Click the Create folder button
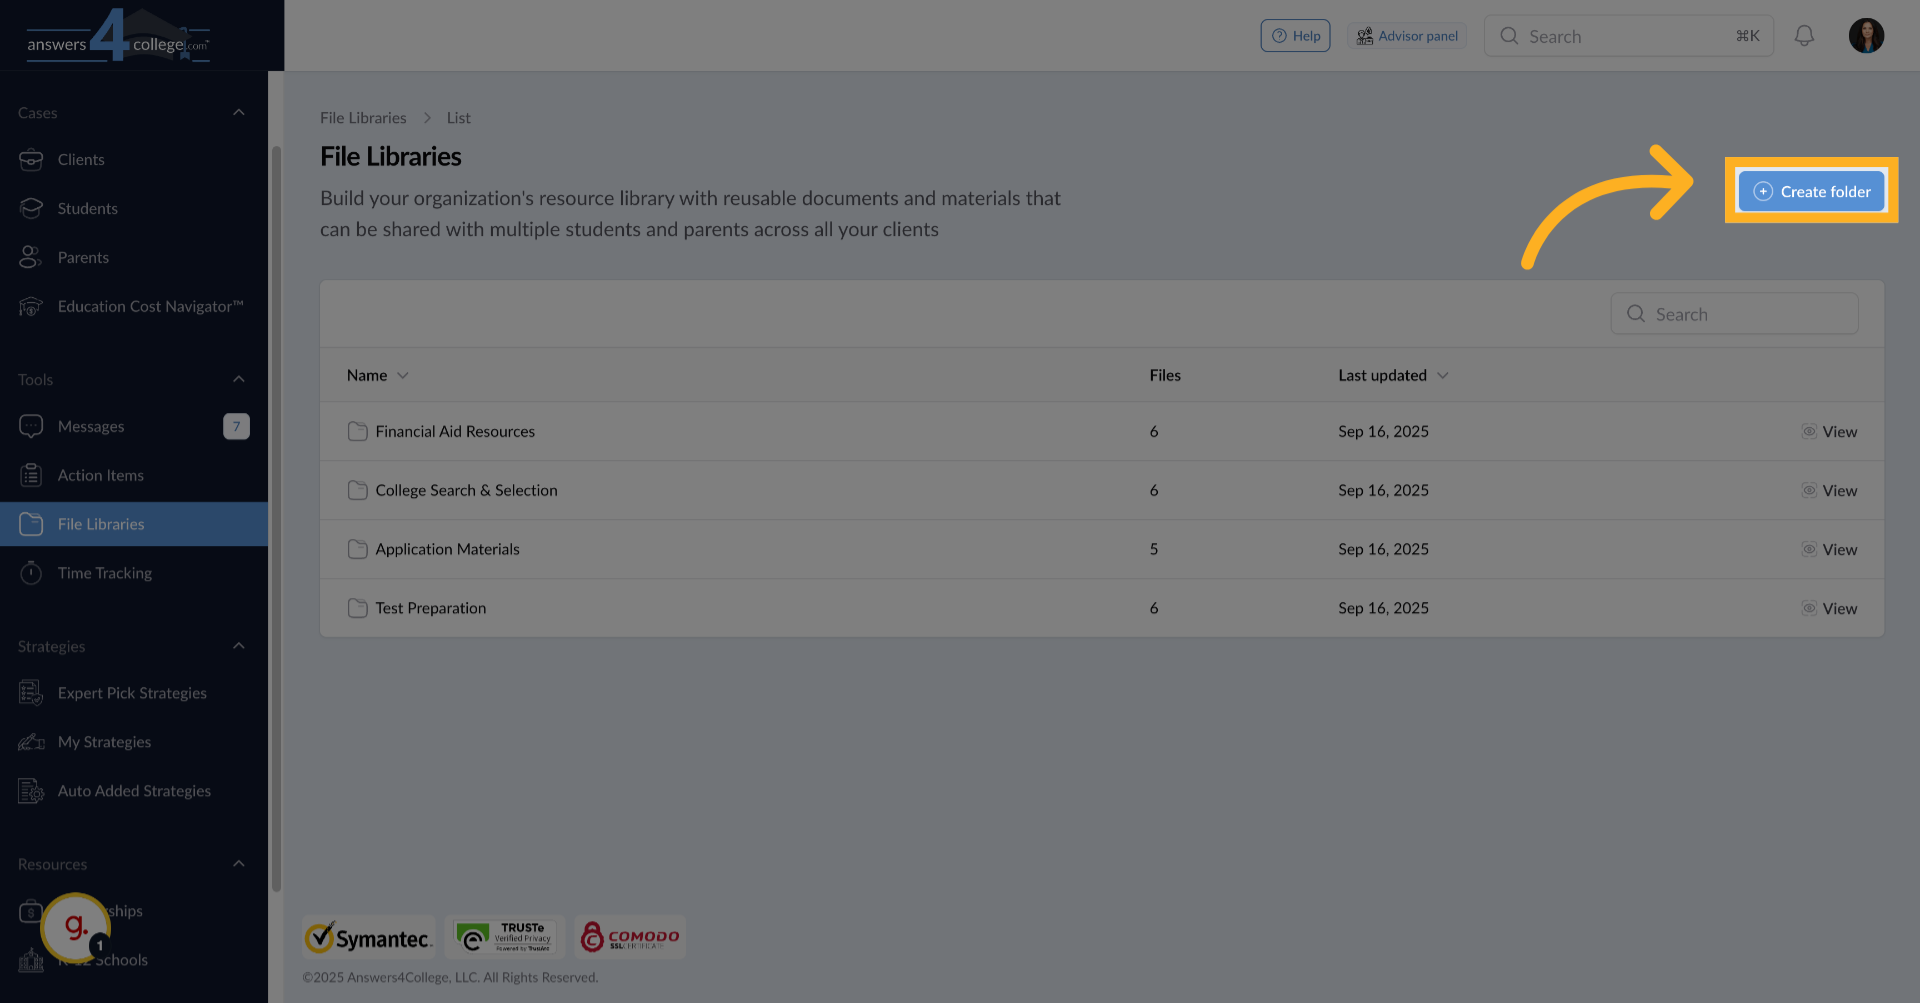The height and width of the screenshot is (1003, 1920). (x=1811, y=191)
